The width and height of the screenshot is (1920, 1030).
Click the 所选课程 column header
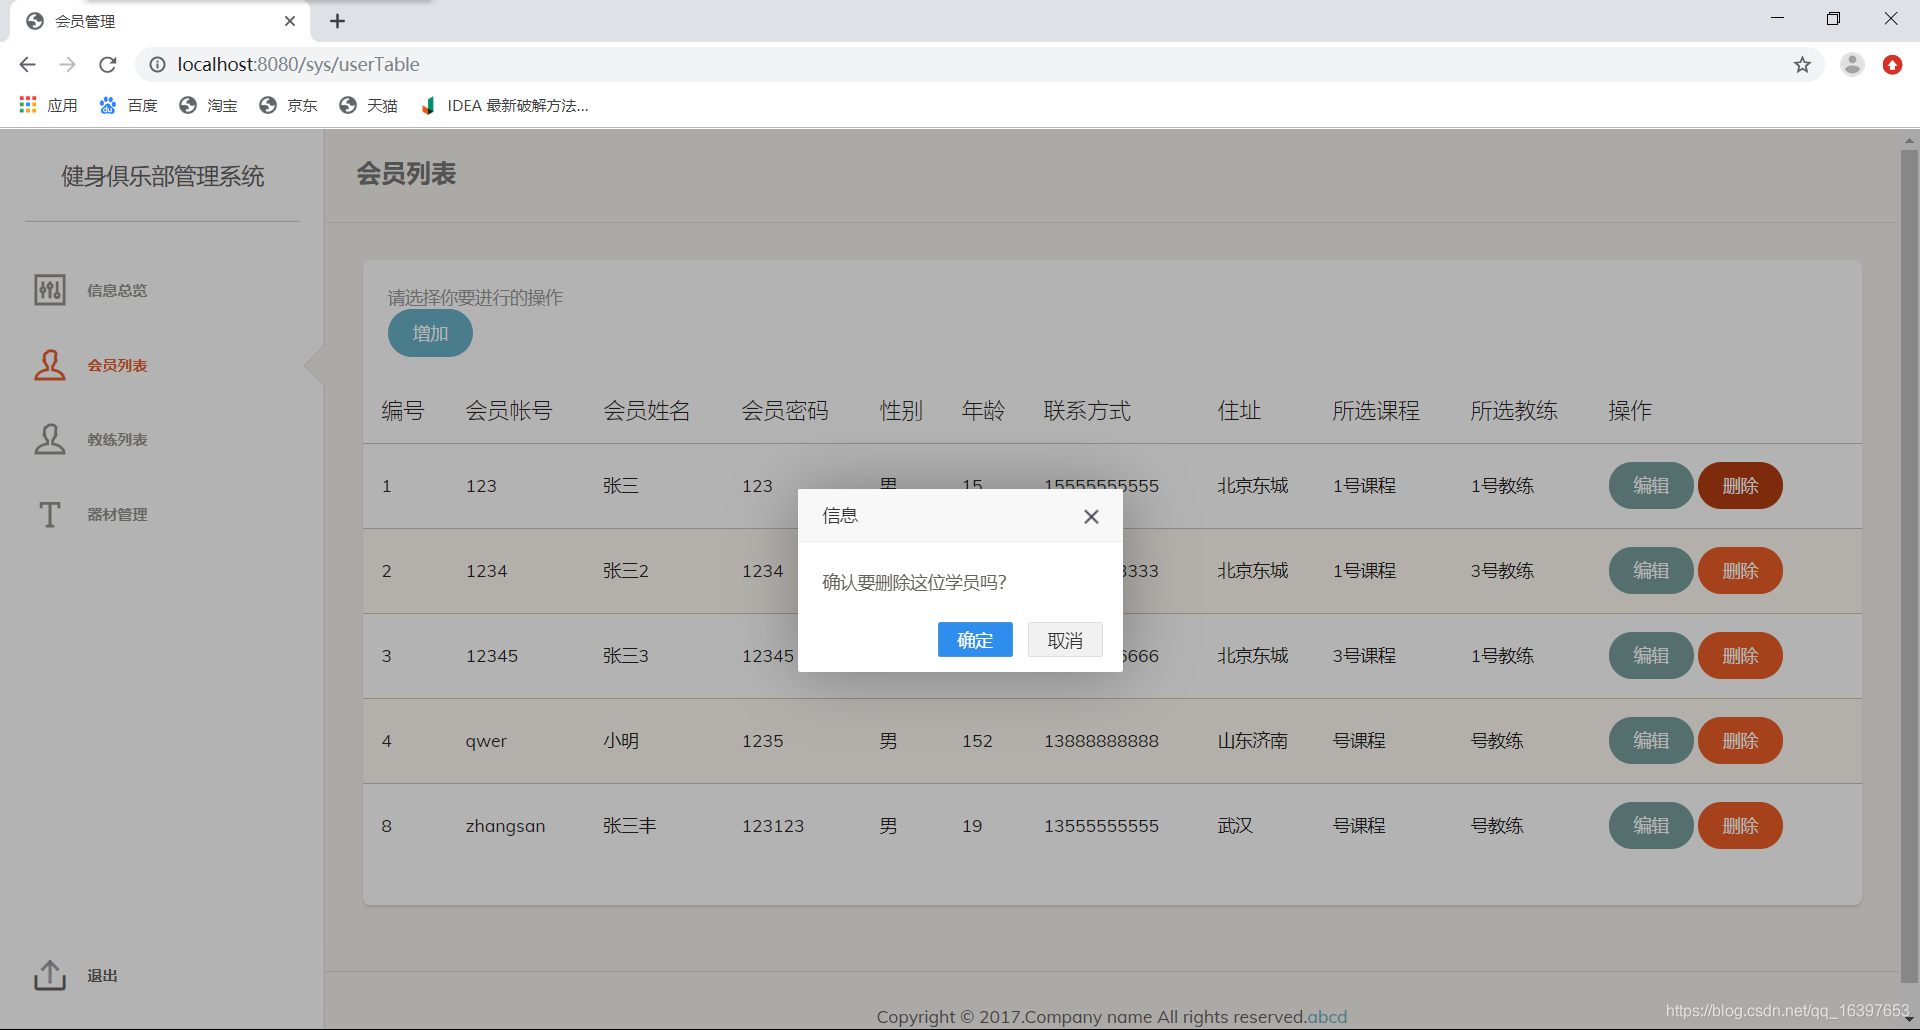pyautogui.click(x=1376, y=411)
